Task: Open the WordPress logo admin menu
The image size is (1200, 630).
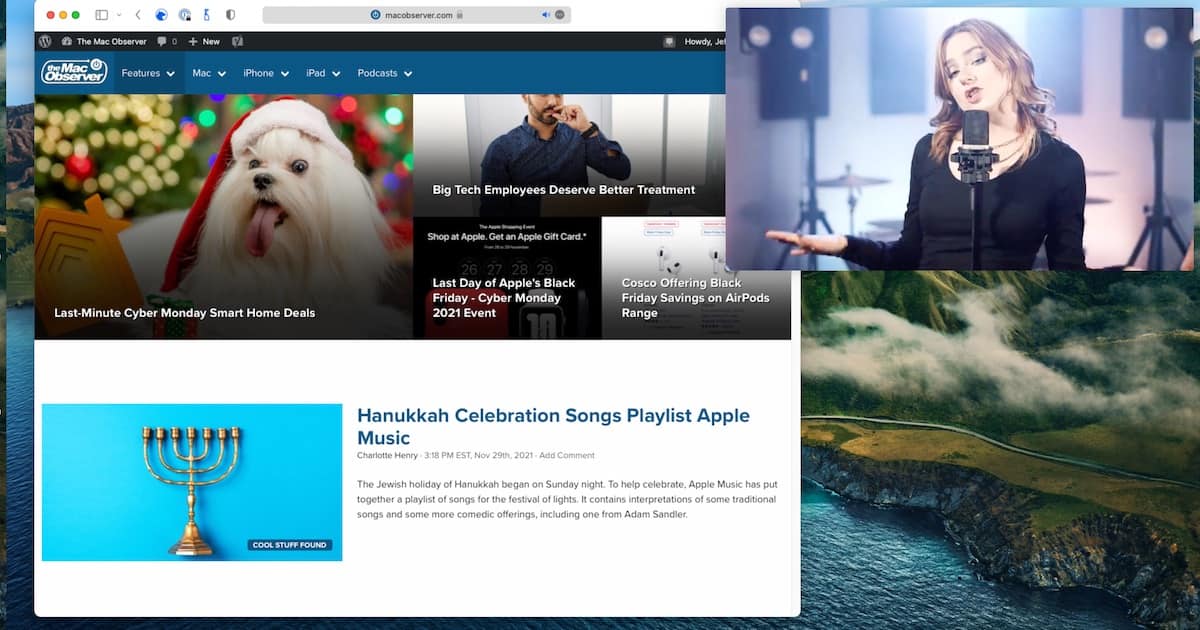Action: 45,42
